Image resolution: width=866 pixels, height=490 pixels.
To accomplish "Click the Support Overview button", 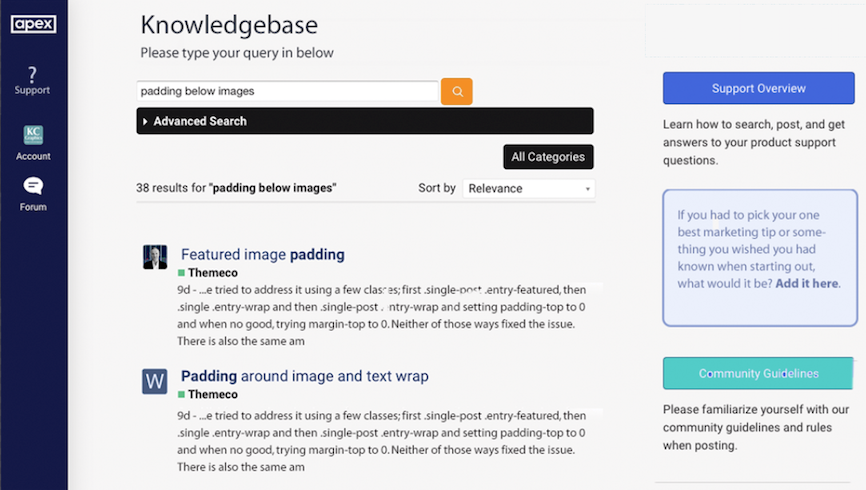I will click(x=758, y=88).
